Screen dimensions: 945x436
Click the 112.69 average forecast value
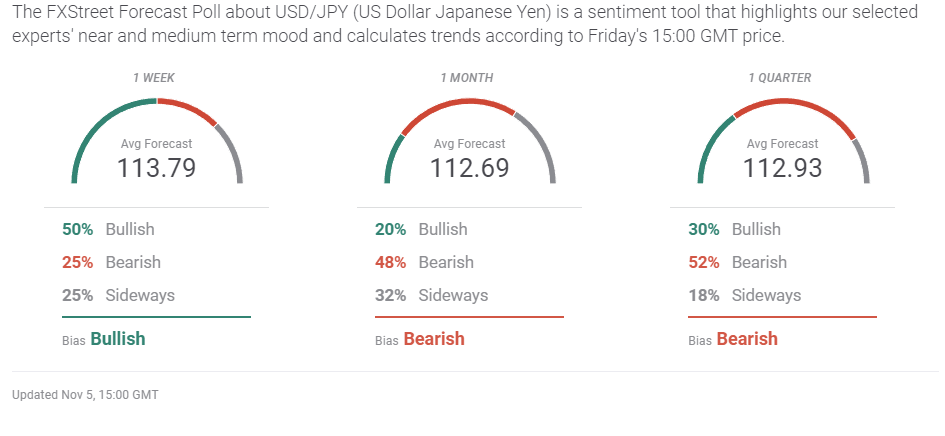point(469,167)
